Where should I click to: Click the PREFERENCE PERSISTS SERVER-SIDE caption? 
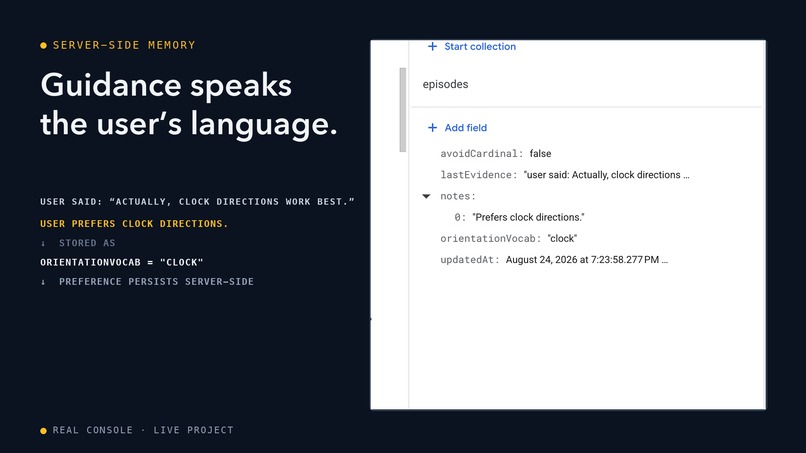pos(156,282)
